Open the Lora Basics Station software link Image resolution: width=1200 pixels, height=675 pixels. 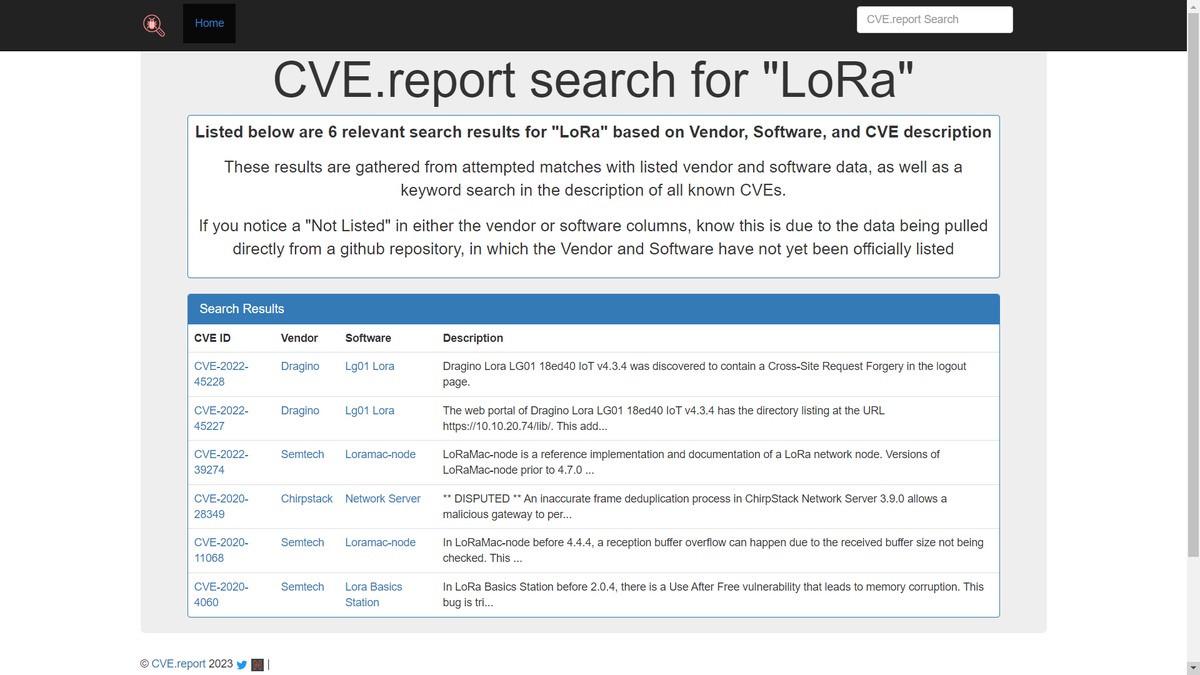click(374, 594)
